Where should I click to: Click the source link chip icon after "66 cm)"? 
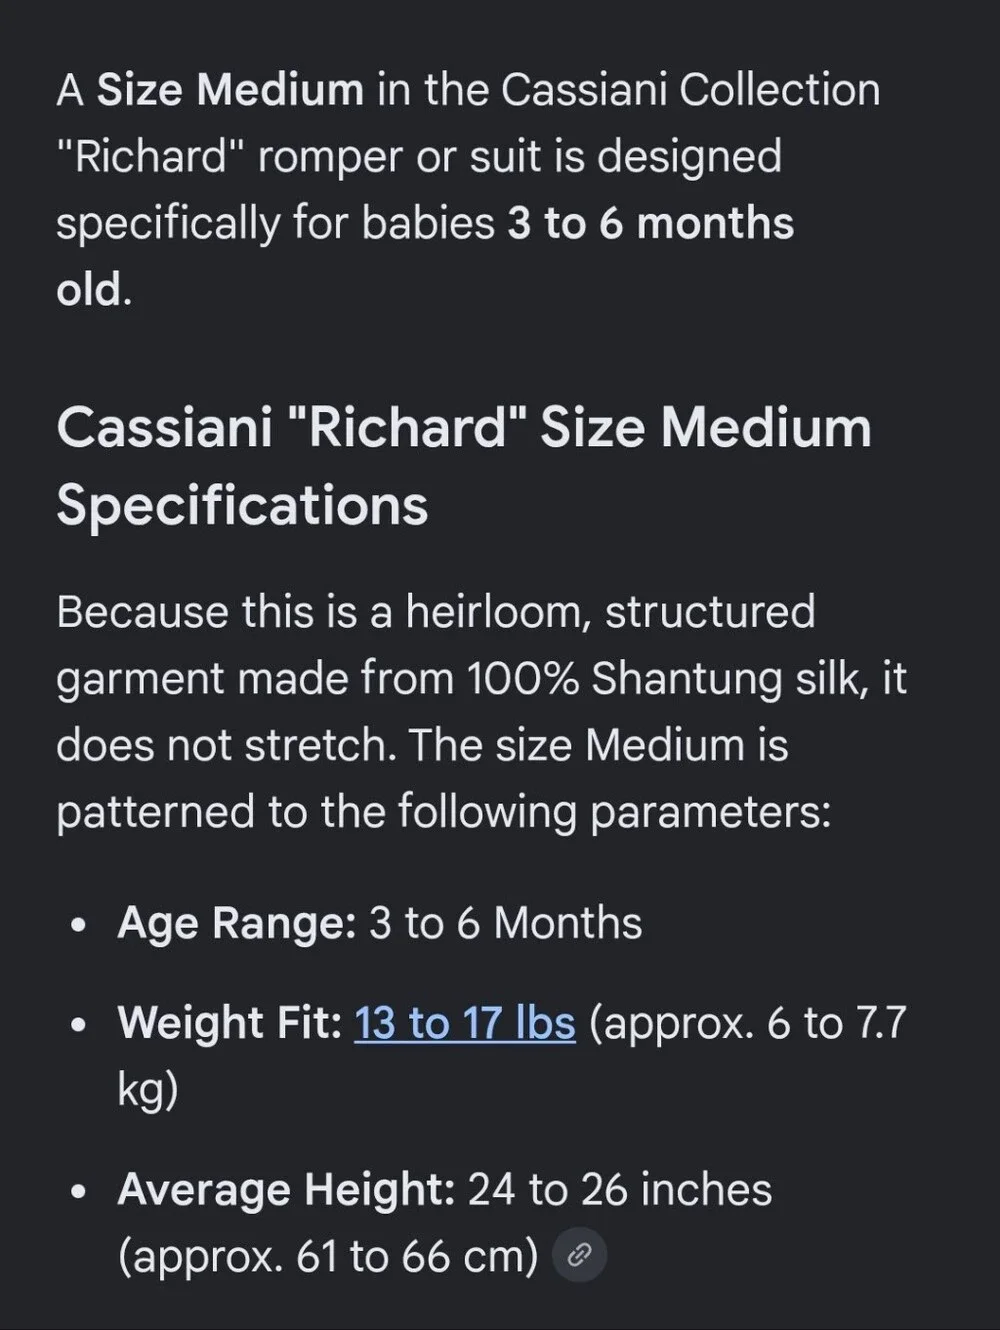tap(580, 1255)
